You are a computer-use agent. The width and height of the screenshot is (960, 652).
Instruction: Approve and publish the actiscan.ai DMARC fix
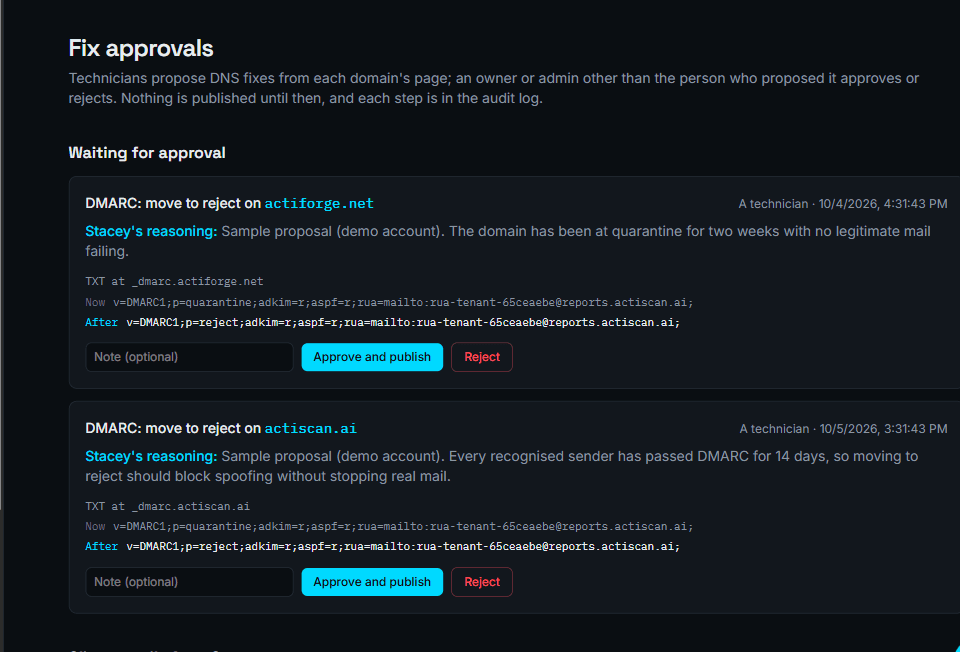[x=372, y=582]
